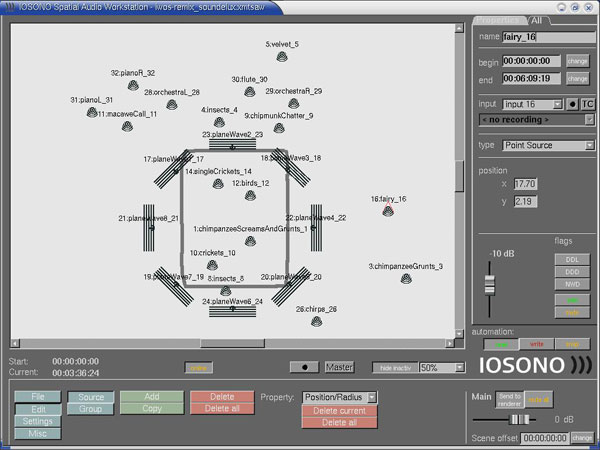
Task: Select the insects_4 source icon
Action: point(219,122)
